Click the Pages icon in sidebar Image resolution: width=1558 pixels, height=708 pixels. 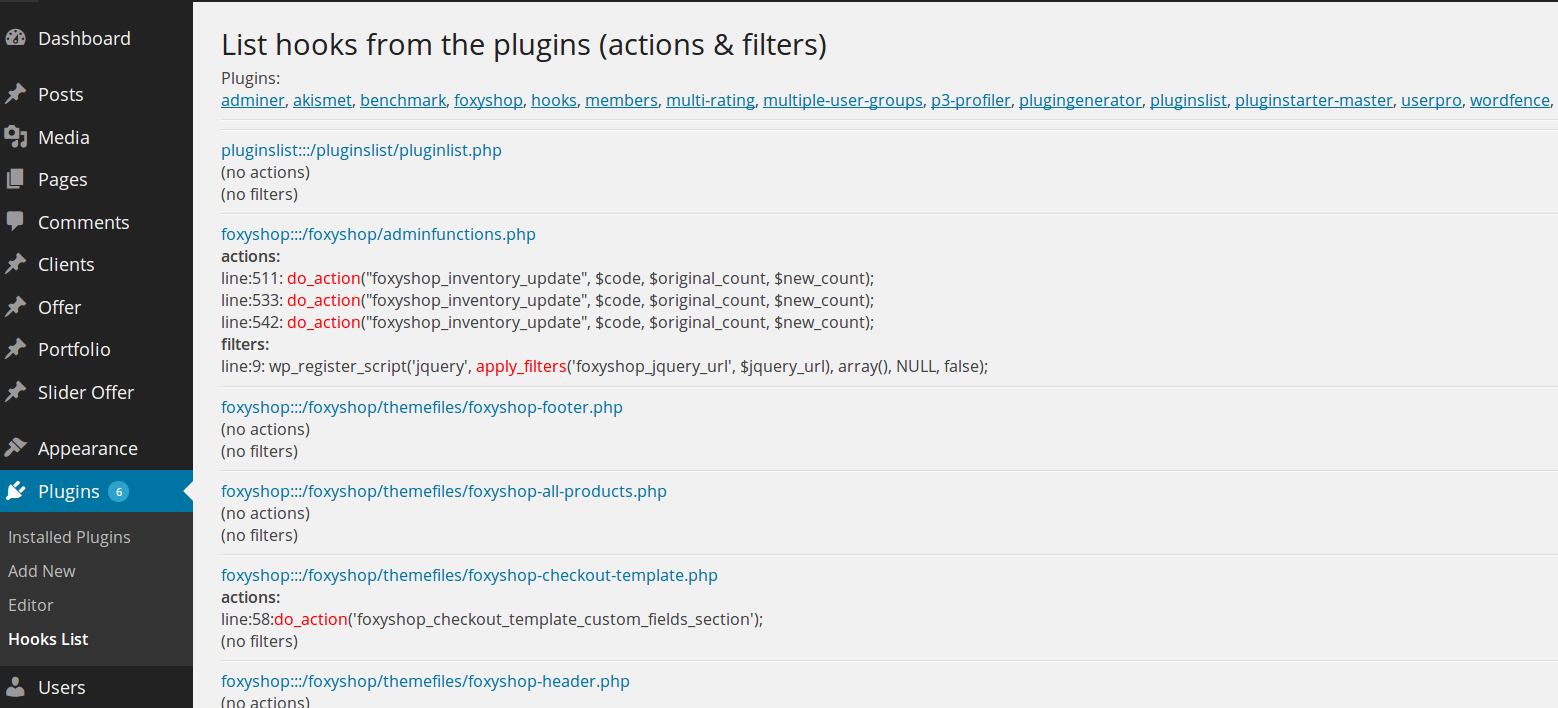click(15, 179)
